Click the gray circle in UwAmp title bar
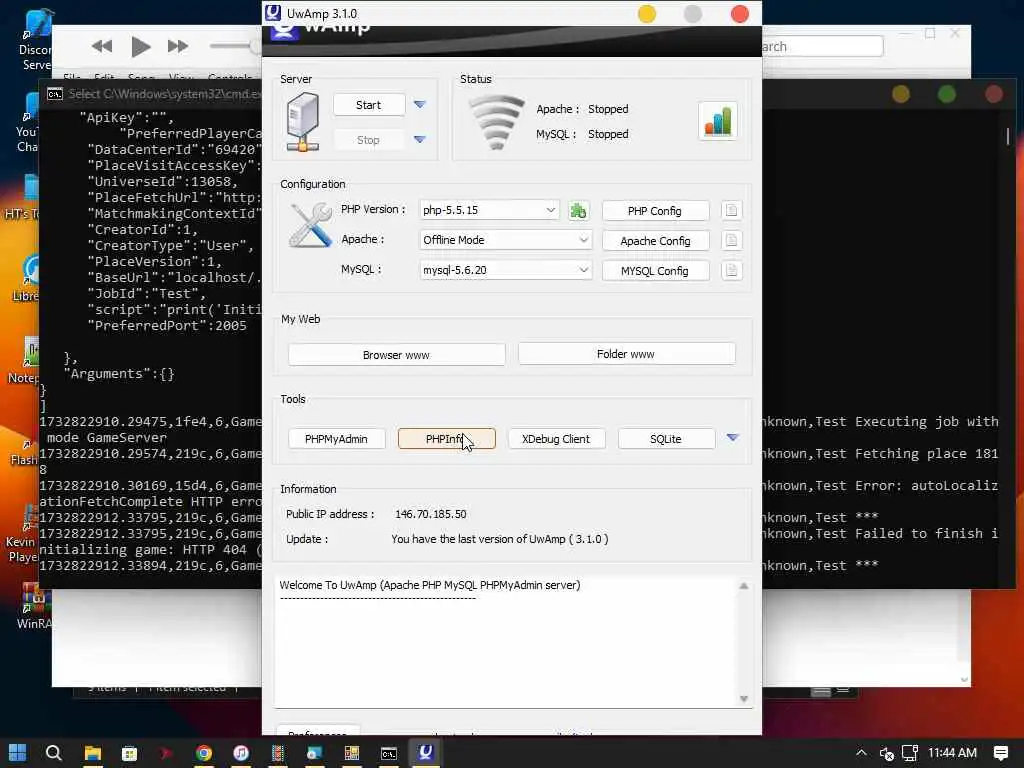The width and height of the screenshot is (1024, 768). (693, 14)
